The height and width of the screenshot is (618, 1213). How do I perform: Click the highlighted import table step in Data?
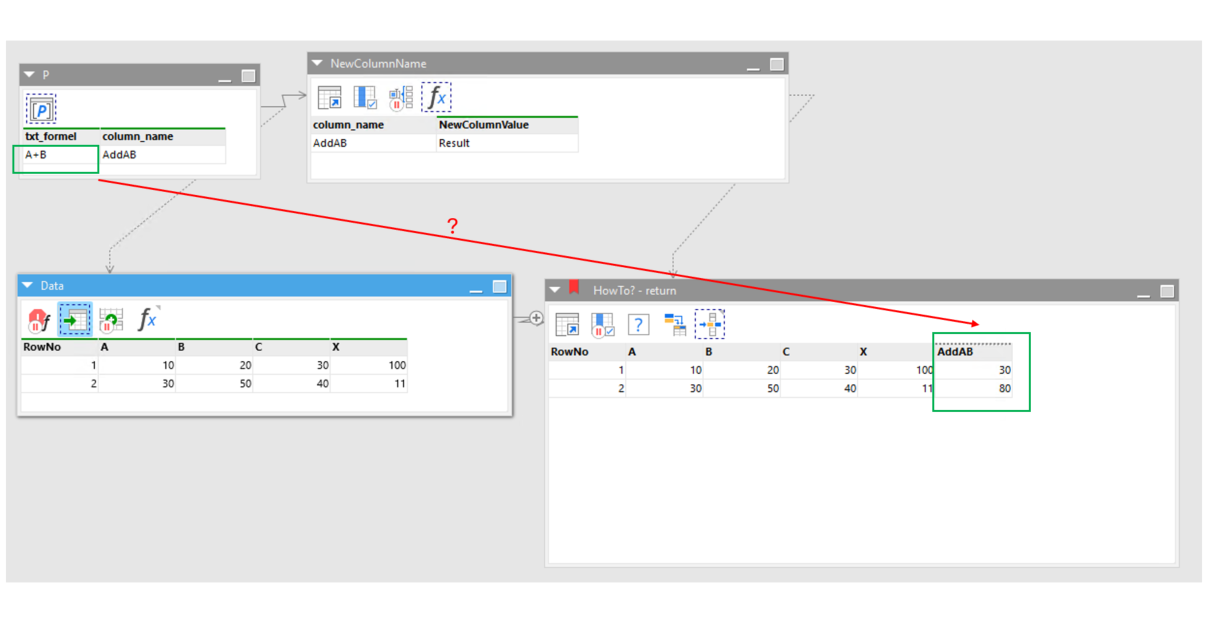(x=75, y=320)
